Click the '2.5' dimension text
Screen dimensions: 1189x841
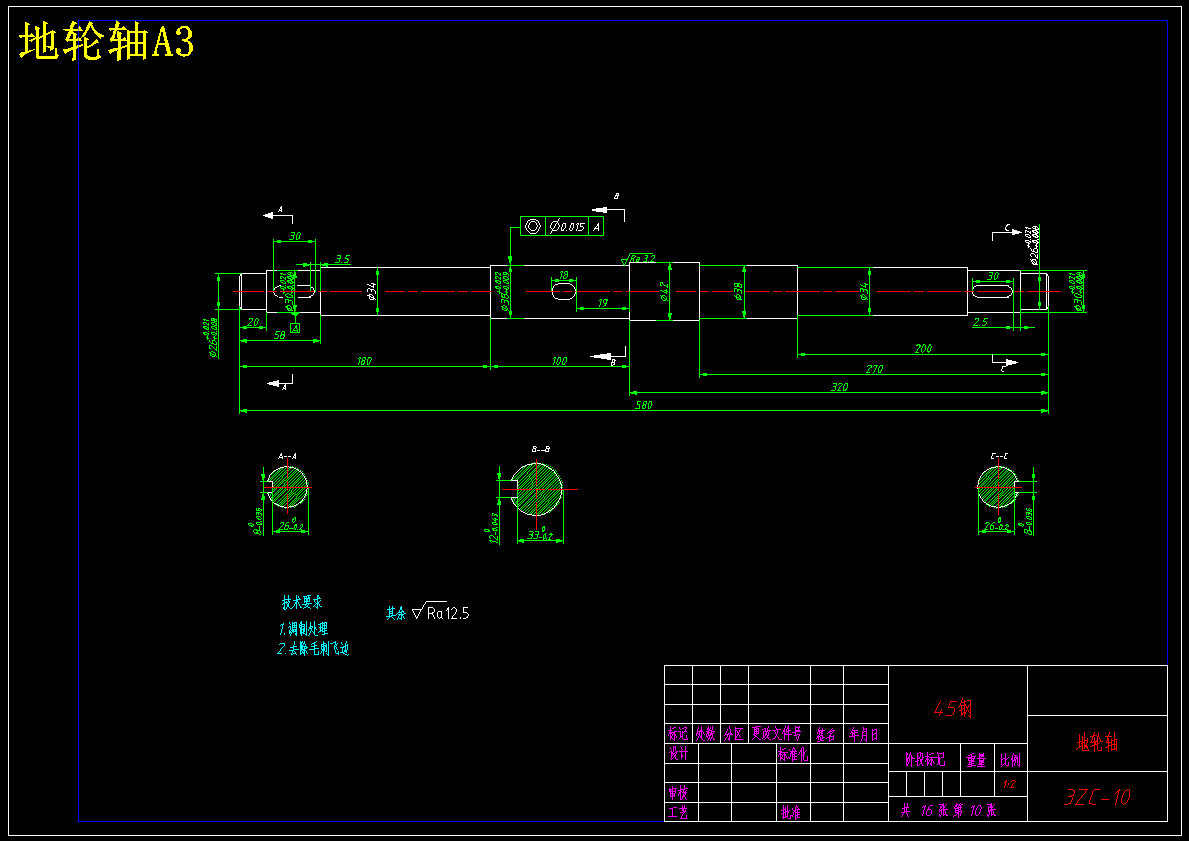pyautogui.click(x=980, y=322)
